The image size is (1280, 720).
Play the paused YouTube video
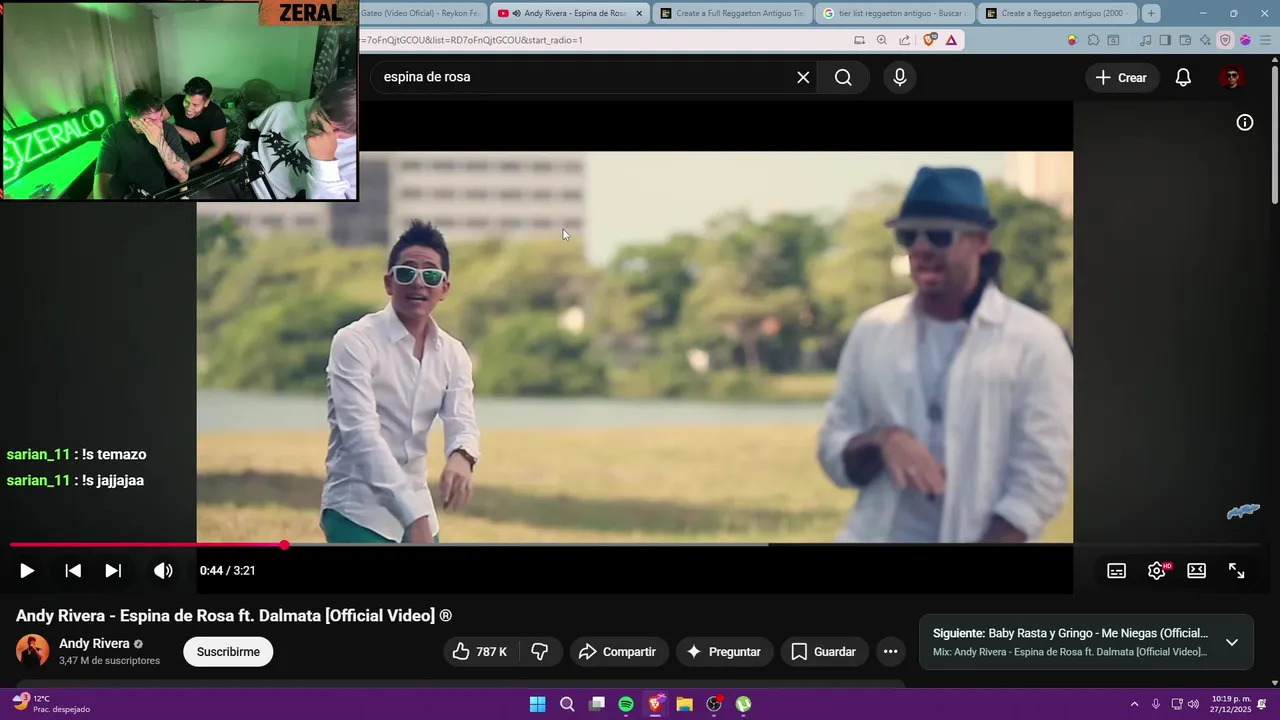pos(27,571)
